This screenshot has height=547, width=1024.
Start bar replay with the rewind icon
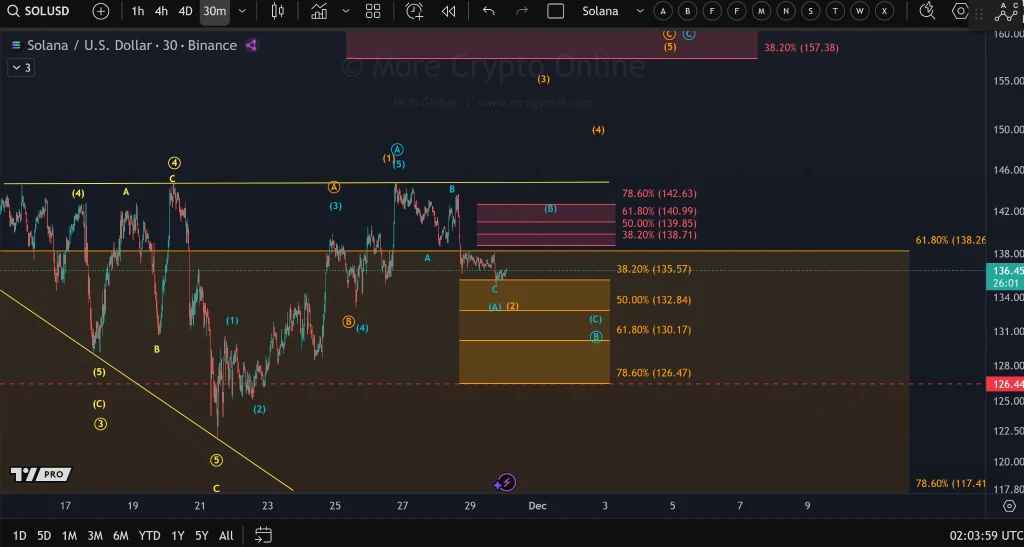click(448, 11)
